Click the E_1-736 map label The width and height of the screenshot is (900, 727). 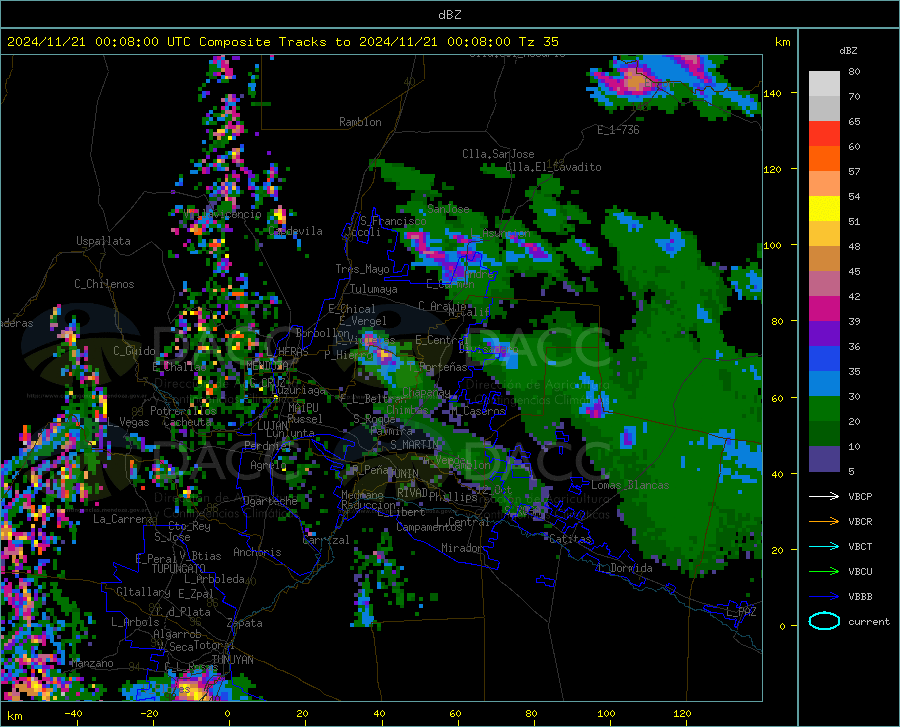click(618, 130)
